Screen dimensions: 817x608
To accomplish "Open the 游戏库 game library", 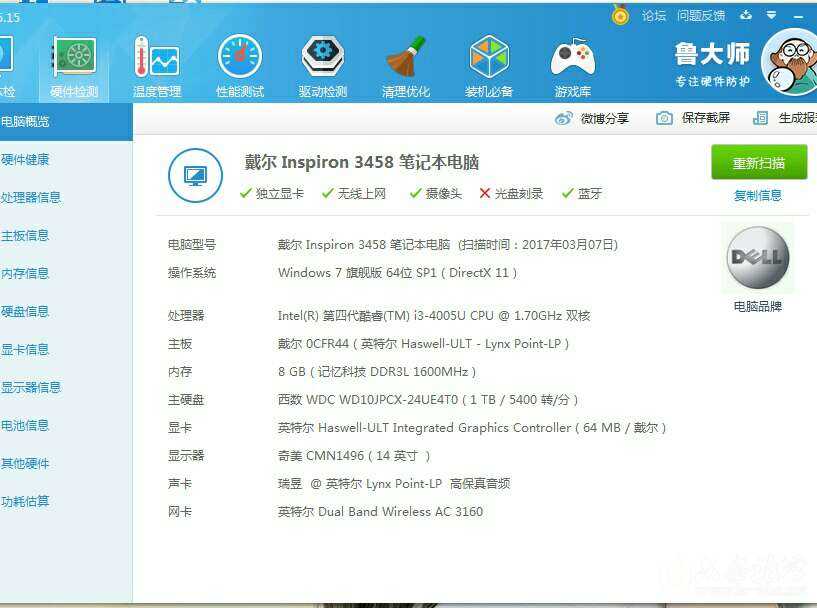I will 572,66.
